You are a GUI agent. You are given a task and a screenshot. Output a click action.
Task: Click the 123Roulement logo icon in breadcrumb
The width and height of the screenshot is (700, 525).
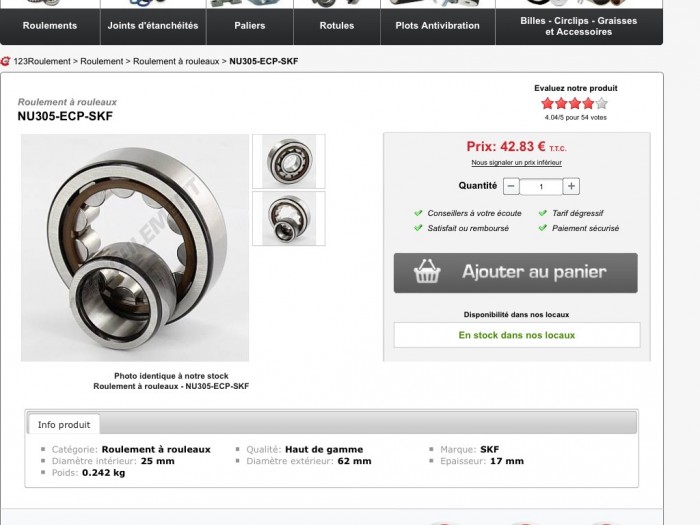coord(5,61)
